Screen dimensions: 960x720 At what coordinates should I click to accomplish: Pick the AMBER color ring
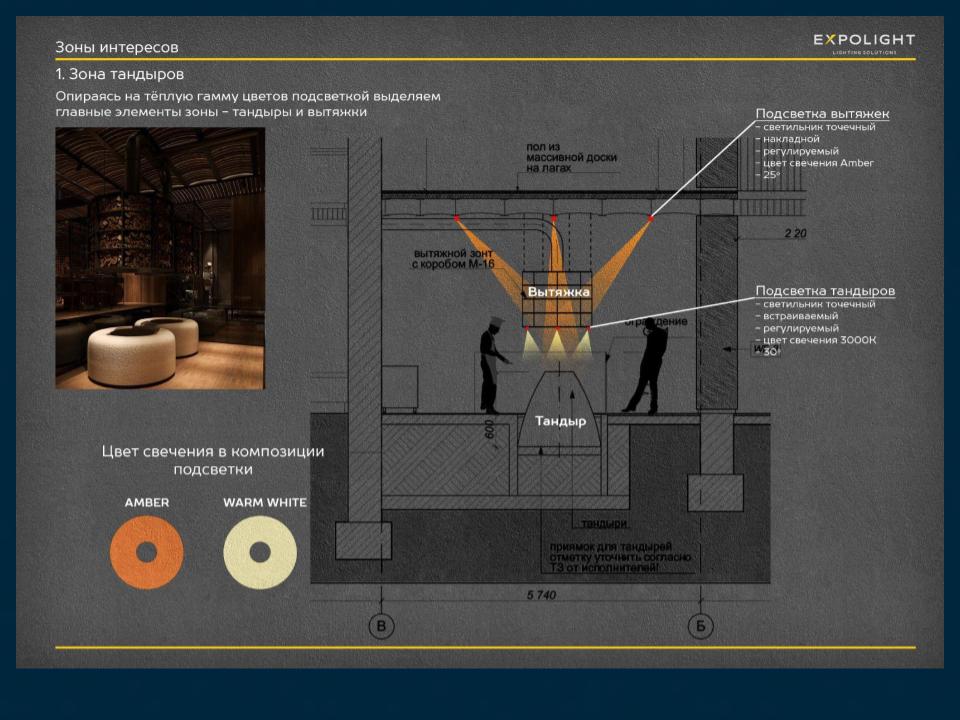146,551
